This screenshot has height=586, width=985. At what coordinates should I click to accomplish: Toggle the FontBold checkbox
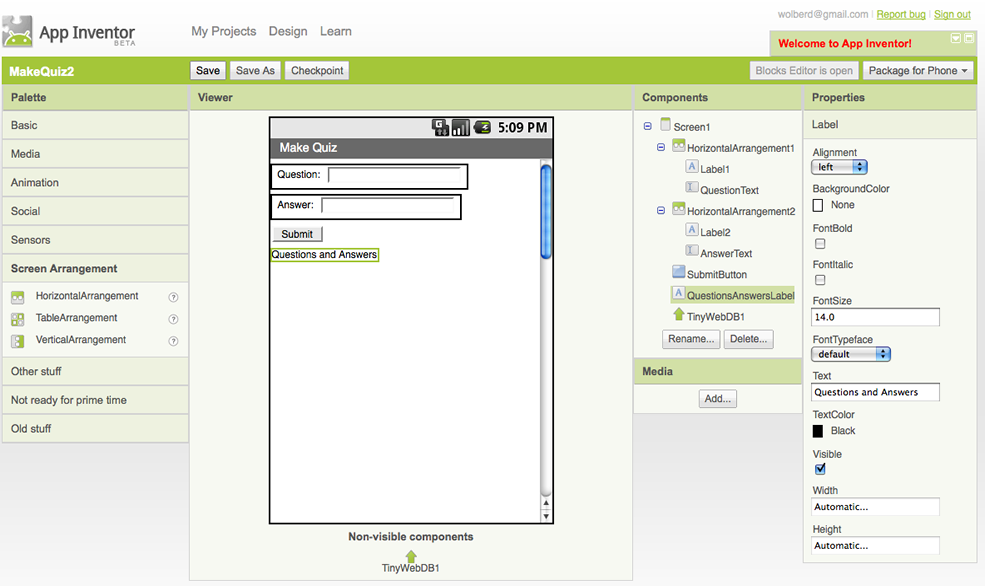[820, 244]
